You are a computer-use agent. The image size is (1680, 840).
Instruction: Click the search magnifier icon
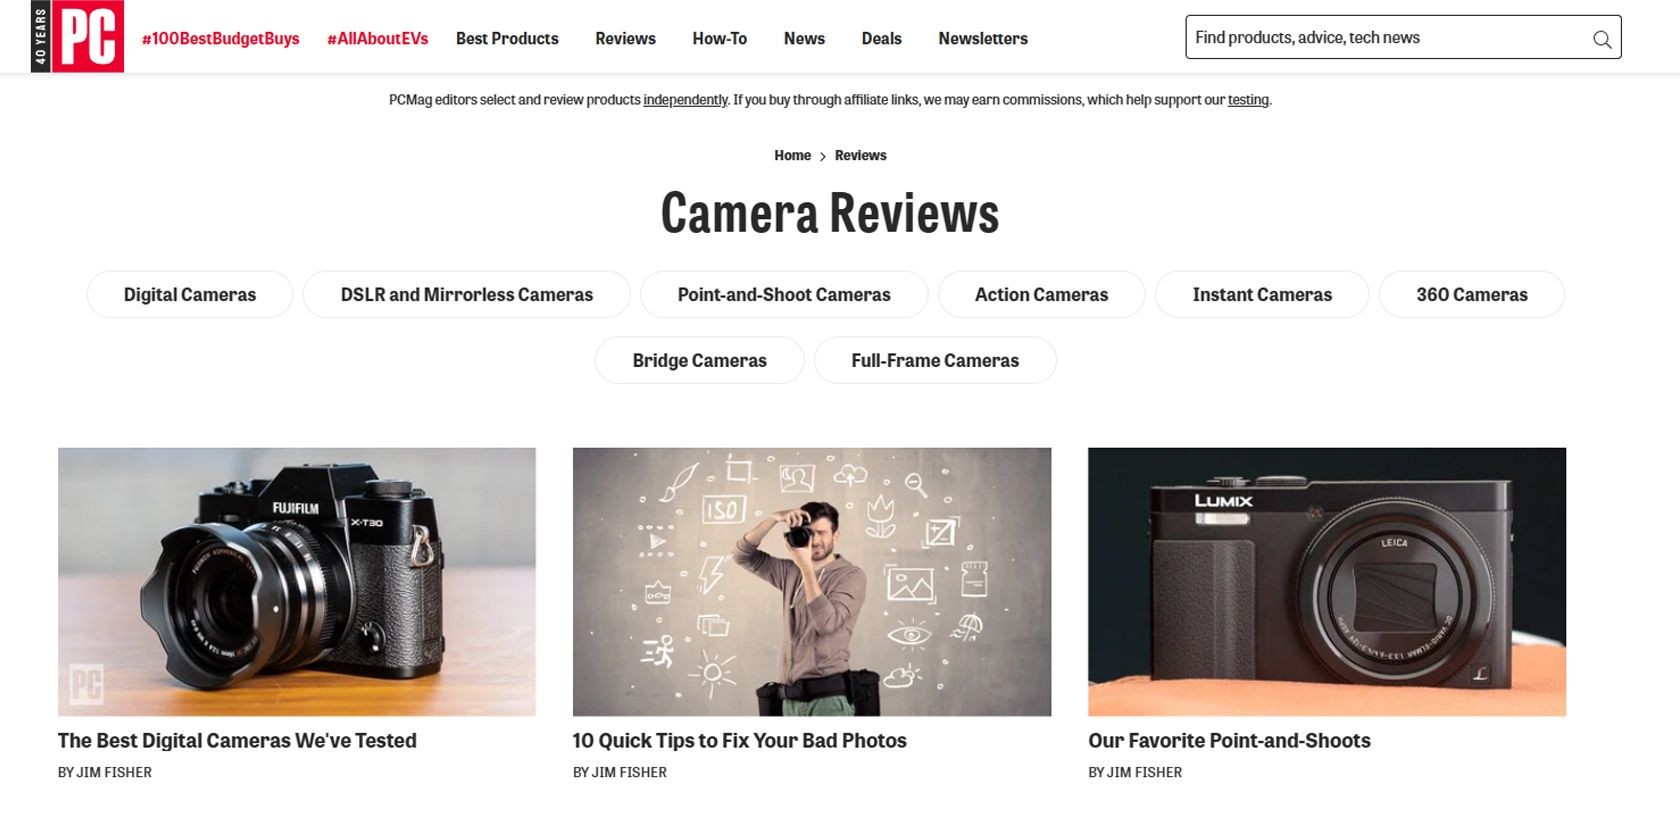click(1602, 39)
